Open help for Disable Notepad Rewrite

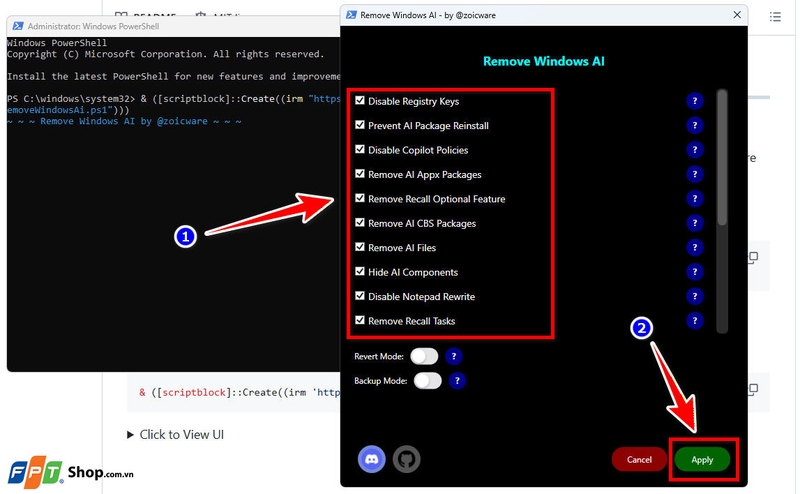pyautogui.click(x=694, y=297)
